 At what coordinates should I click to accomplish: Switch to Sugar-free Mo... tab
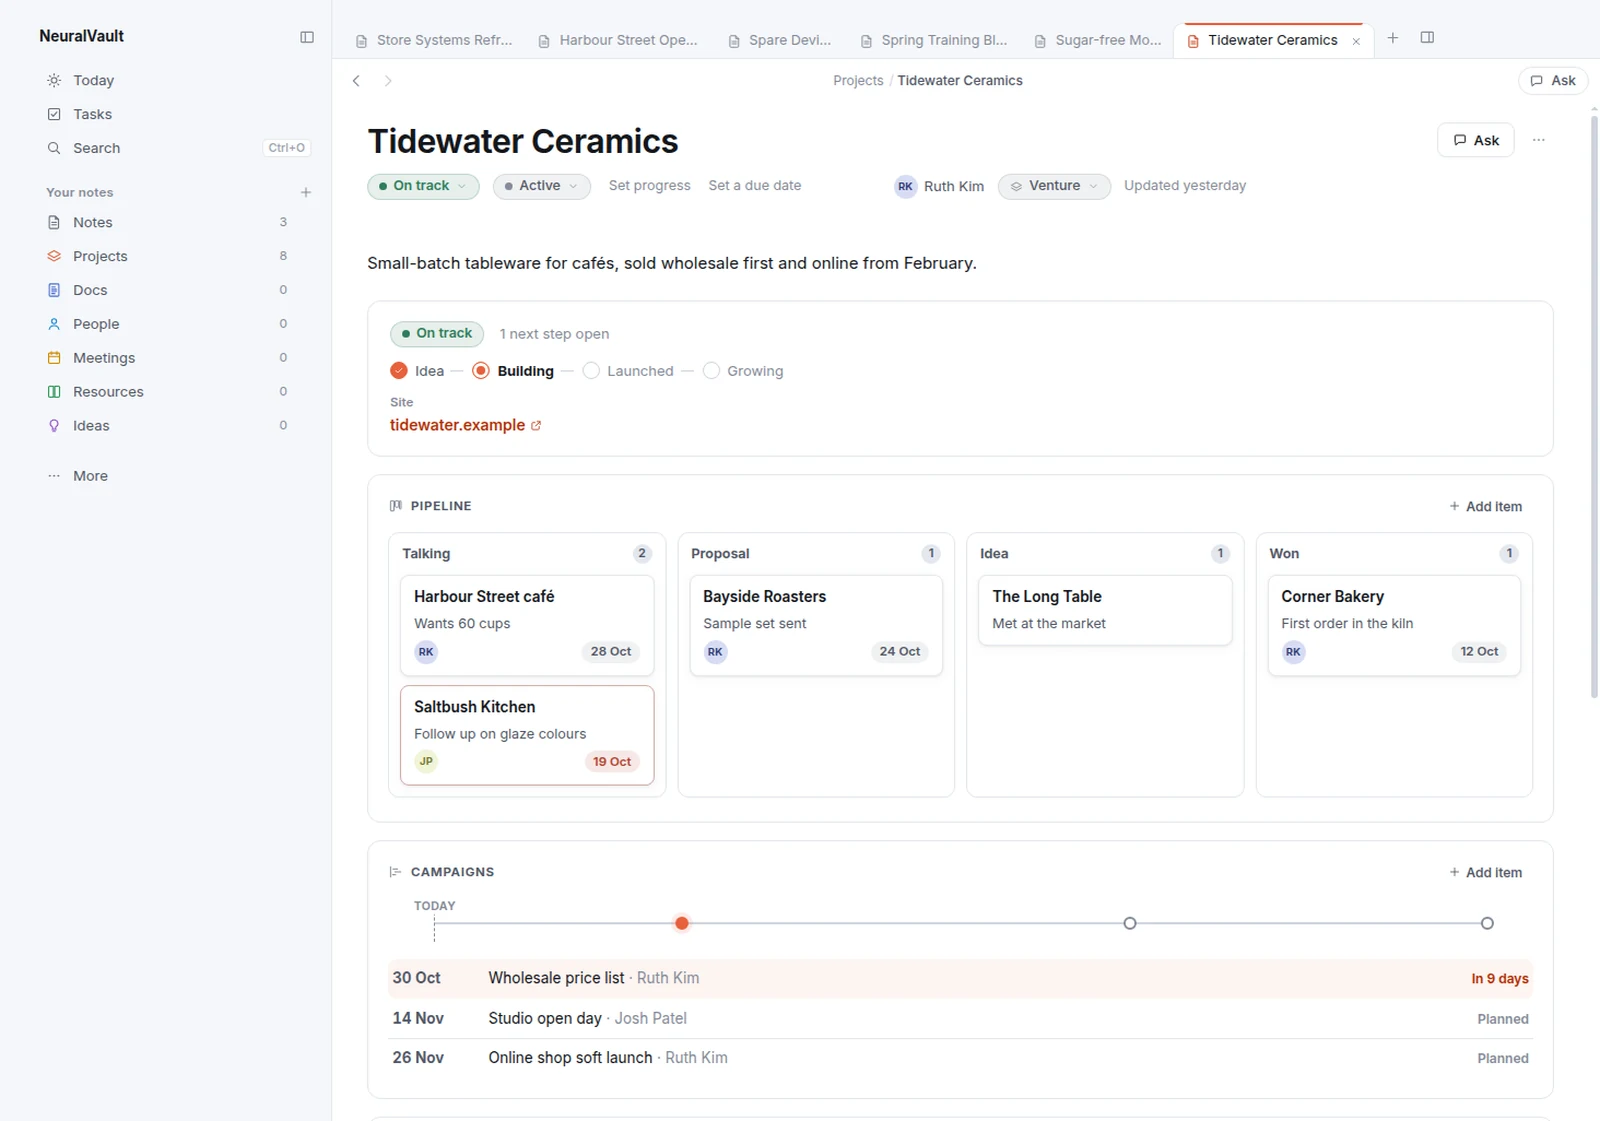1098,41
